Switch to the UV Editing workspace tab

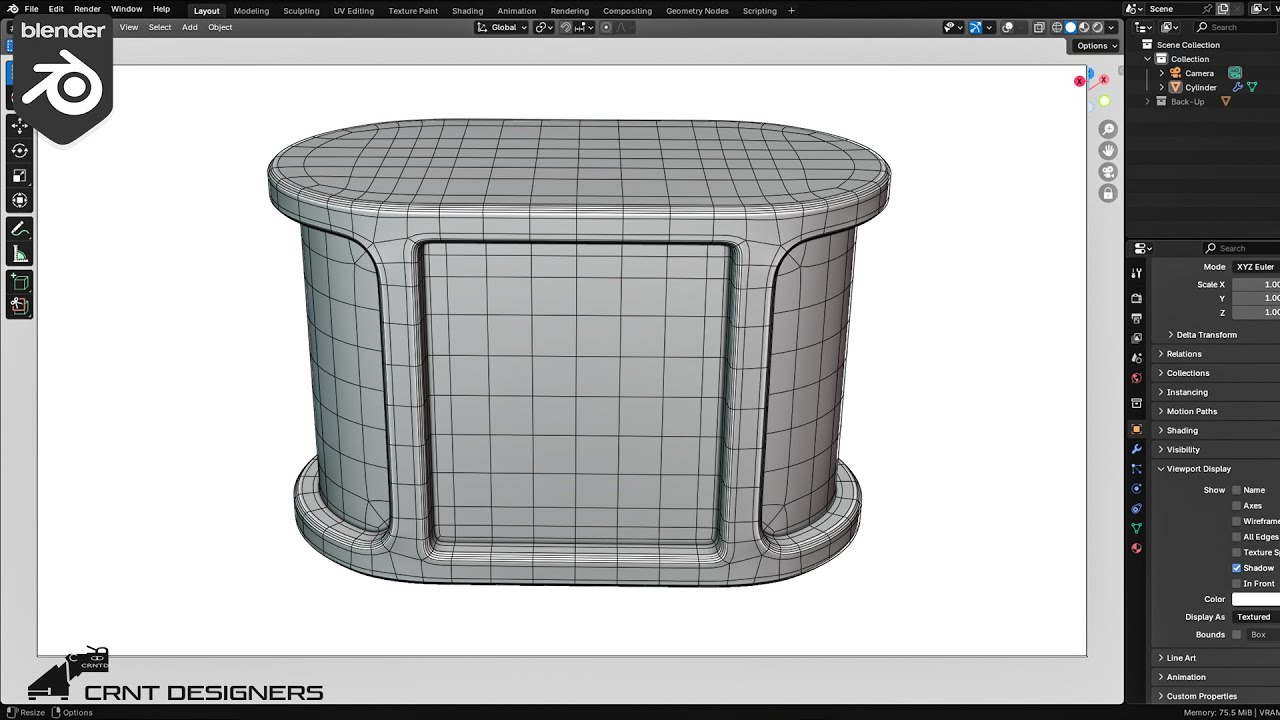[x=354, y=11]
